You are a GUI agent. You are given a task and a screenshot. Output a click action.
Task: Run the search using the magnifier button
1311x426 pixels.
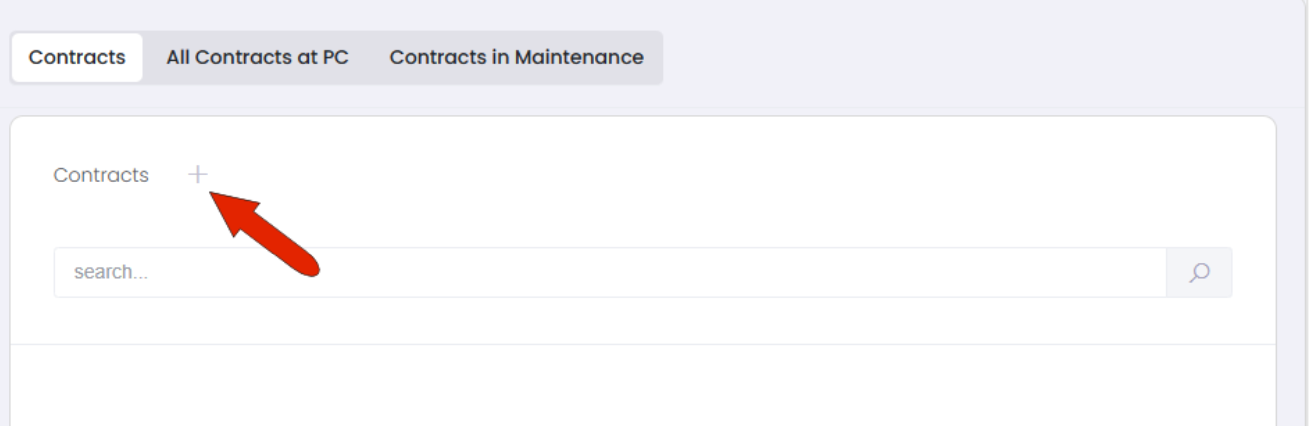point(1199,272)
